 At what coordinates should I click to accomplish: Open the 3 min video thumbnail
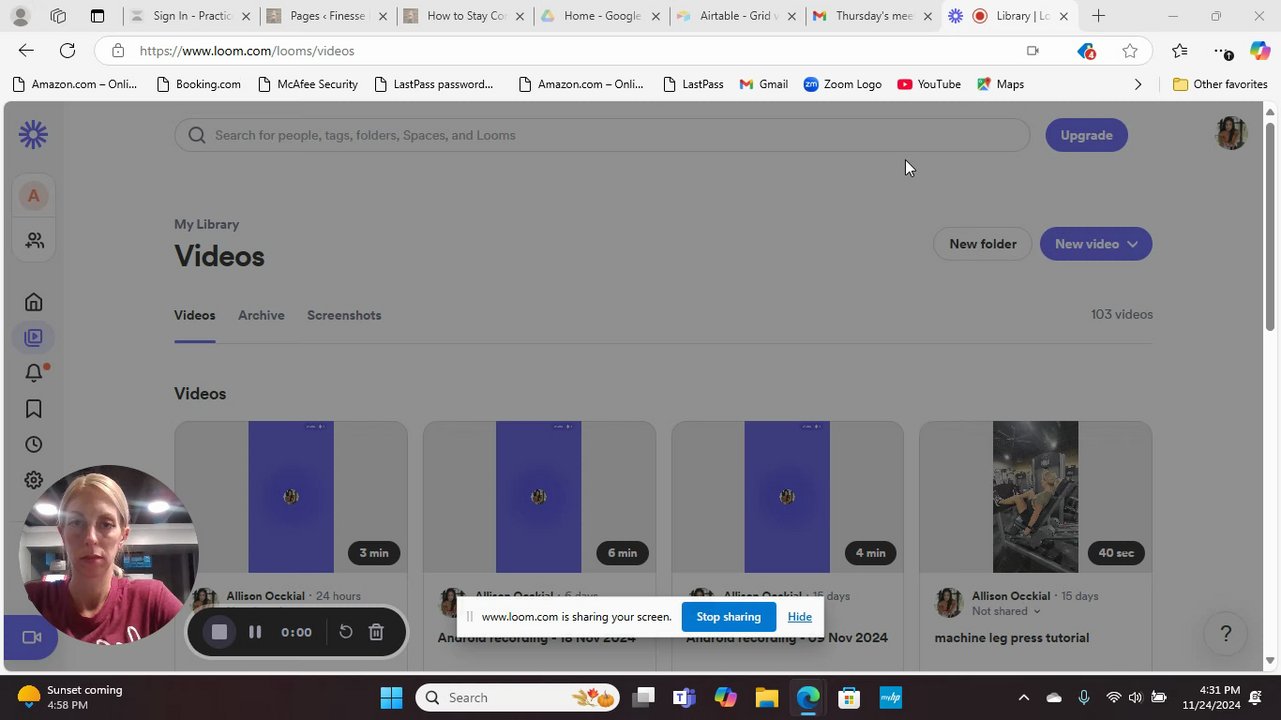click(291, 497)
